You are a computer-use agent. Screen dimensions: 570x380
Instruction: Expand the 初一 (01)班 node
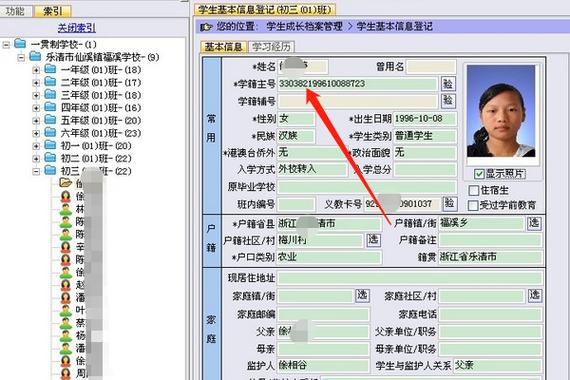36,146
